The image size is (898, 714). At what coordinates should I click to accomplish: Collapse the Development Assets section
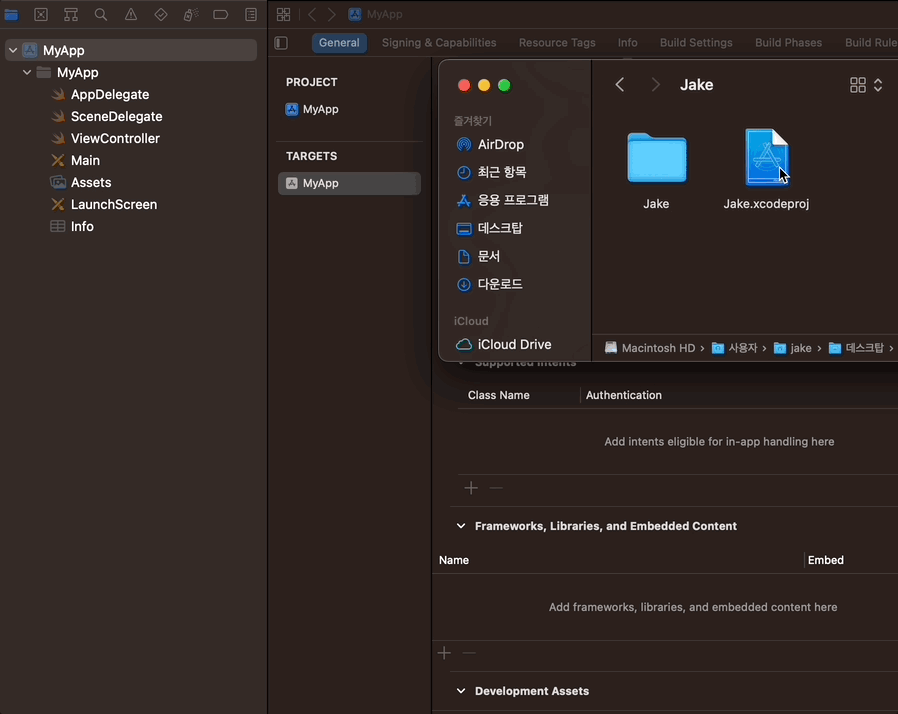pyautogui.click(x=461, y=691)
